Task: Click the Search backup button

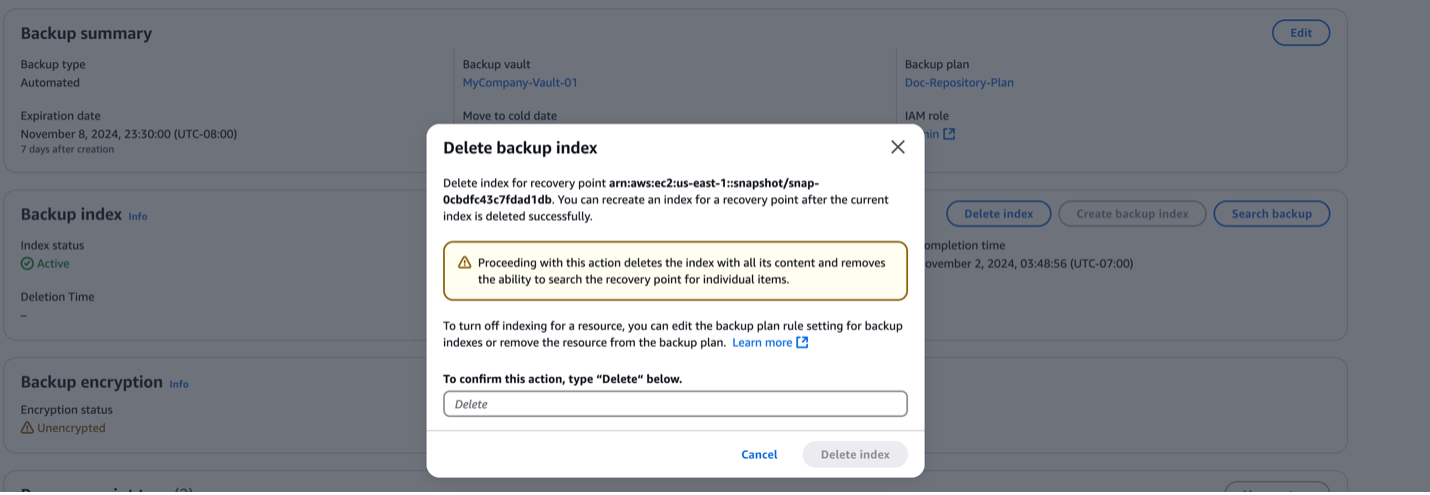Action: [x=1271, y=214]
